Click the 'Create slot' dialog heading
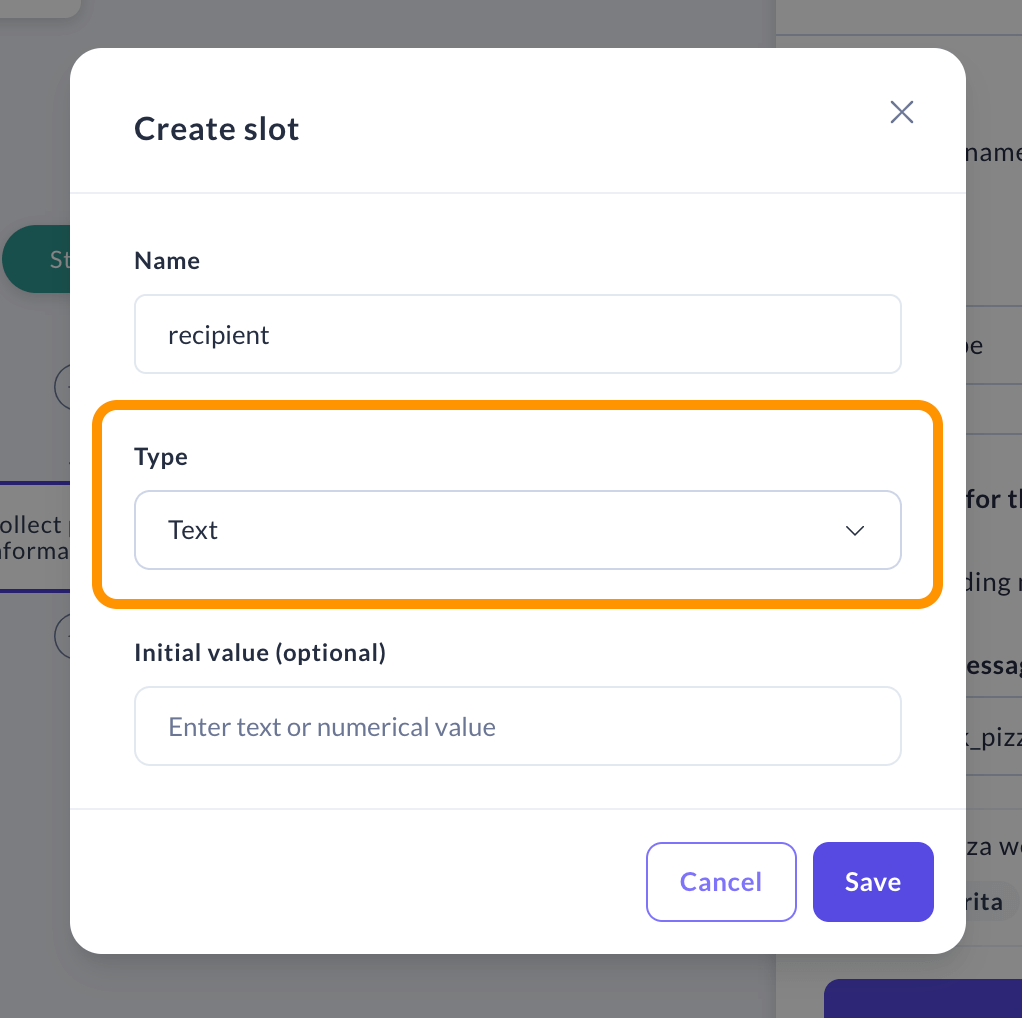The height and width of the screenshot is (1018, 1022). tap(217, 129)
